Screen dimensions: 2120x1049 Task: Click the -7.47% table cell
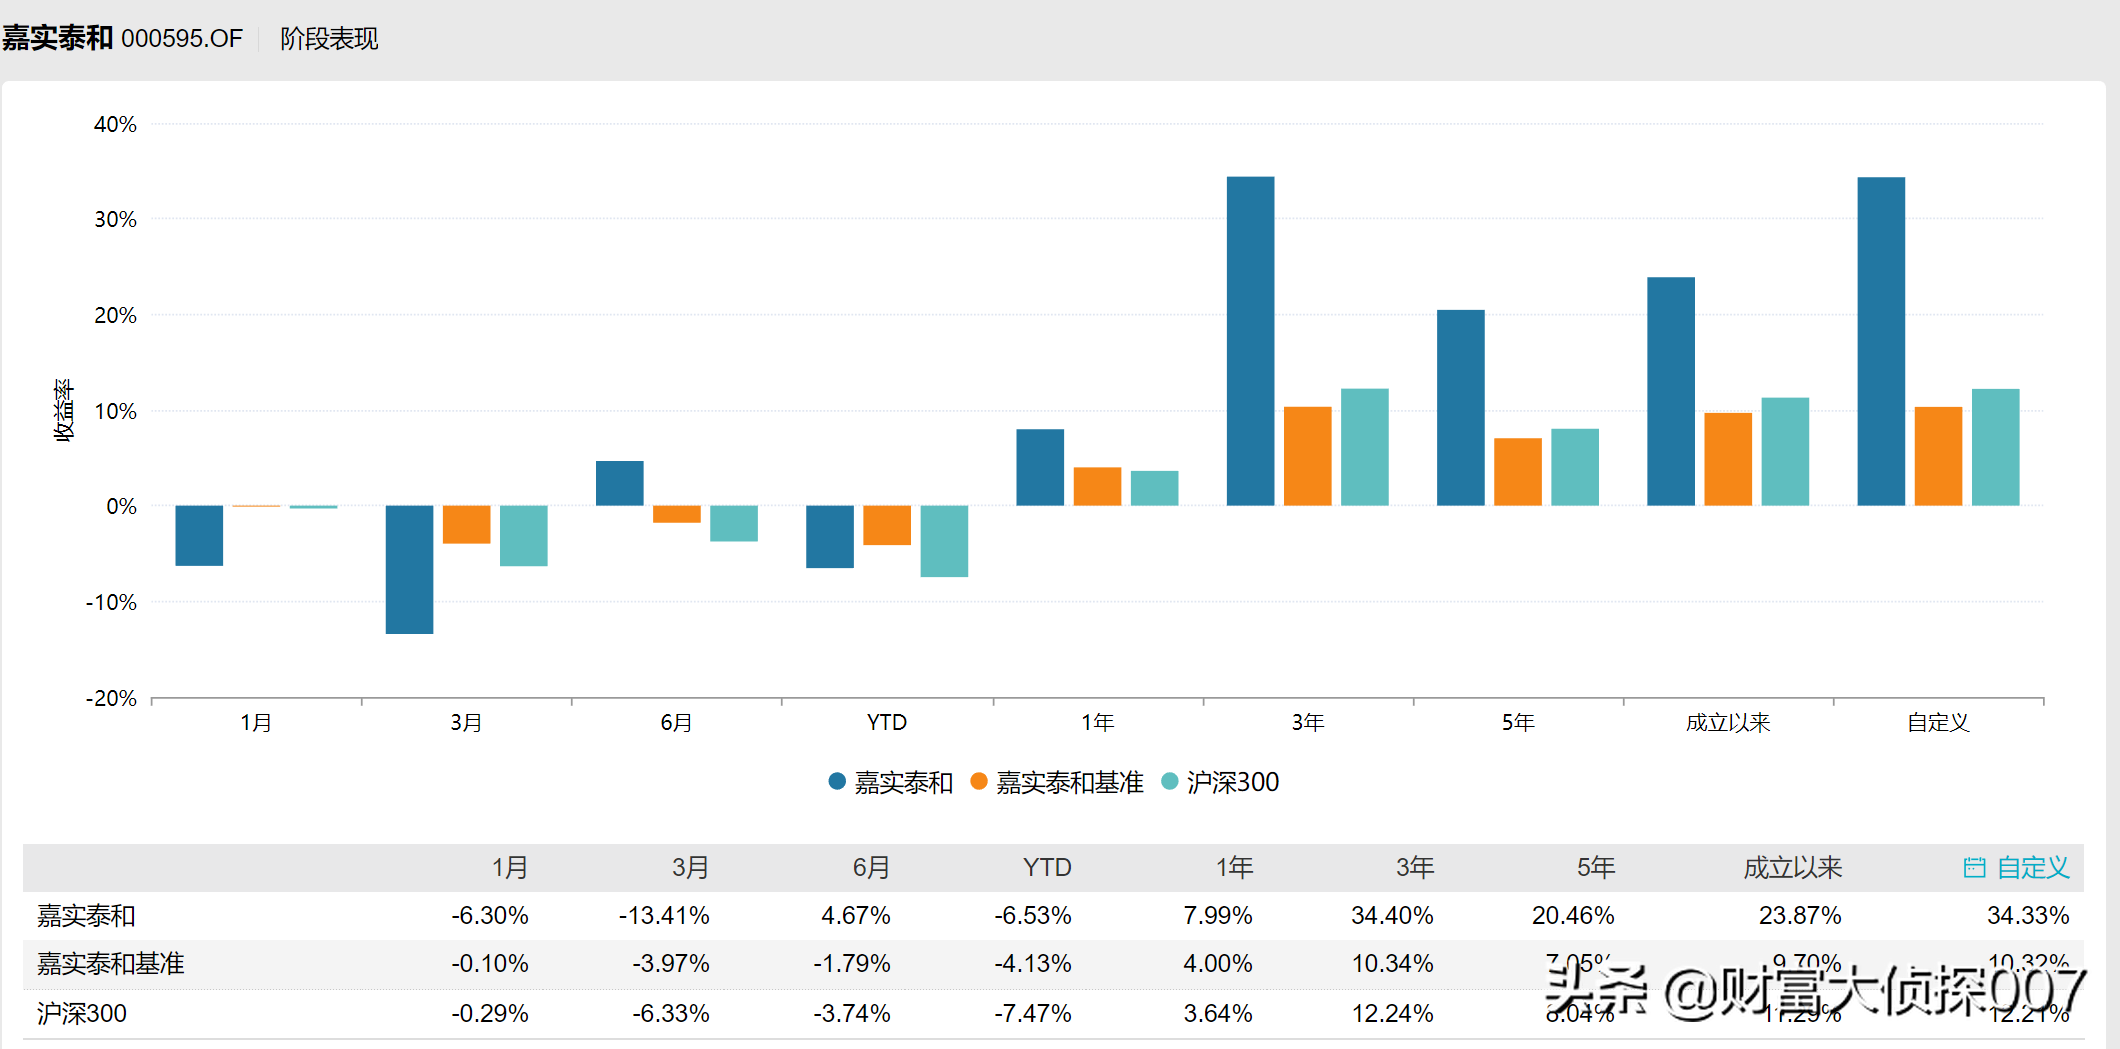pos(1033,1013)
